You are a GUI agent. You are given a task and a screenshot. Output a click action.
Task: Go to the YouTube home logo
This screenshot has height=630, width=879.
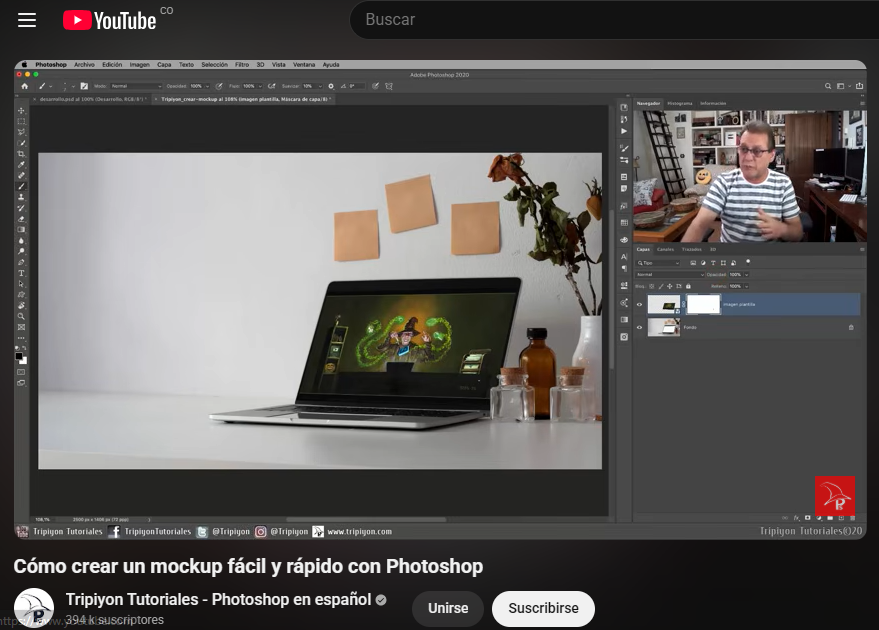[x=110, y=21]
